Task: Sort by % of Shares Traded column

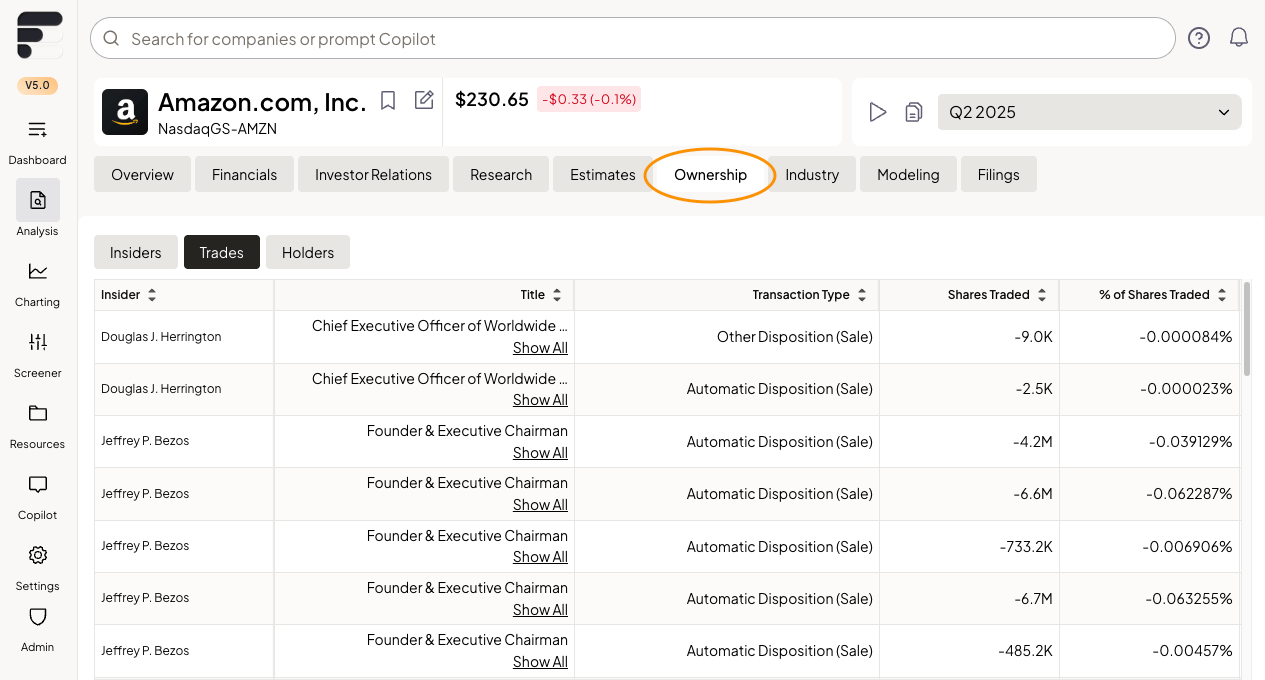Action: click(x=1222, y=295)
